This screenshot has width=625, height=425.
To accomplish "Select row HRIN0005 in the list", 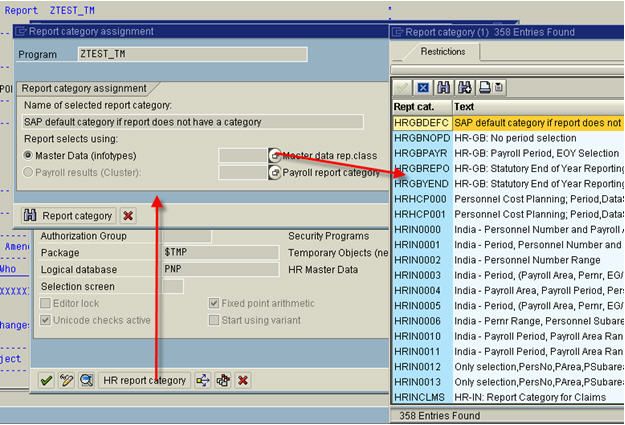I will pos(508,306).
